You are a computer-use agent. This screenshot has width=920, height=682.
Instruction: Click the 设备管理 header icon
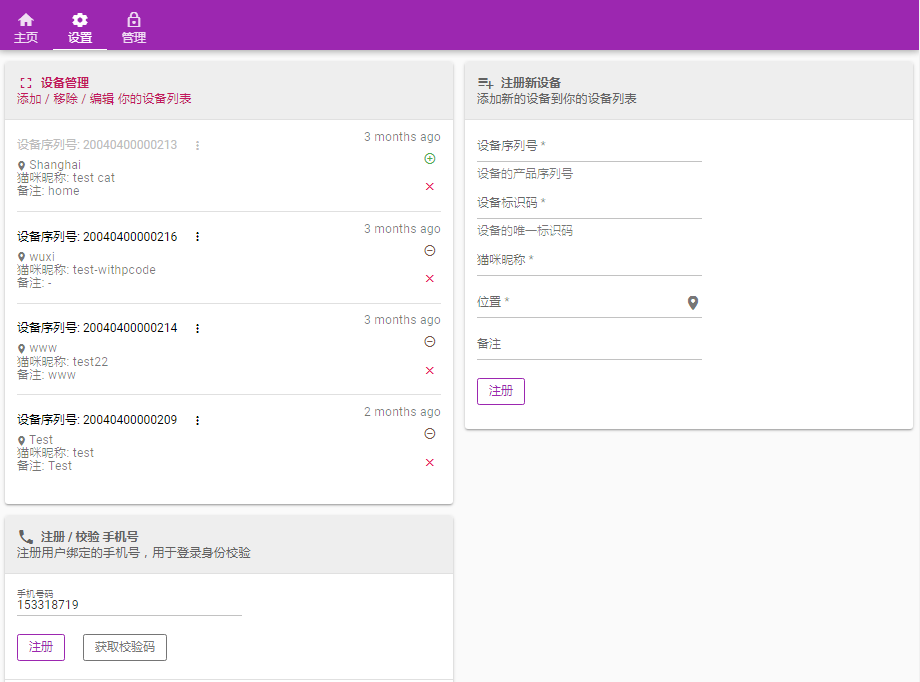pos(26,83)
